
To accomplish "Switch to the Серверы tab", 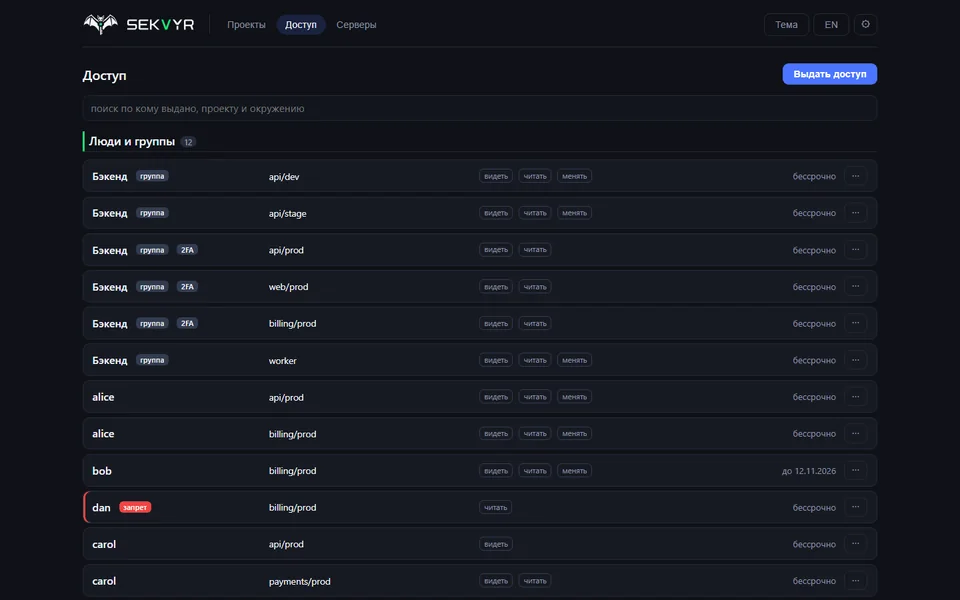I will pos(356,24).
